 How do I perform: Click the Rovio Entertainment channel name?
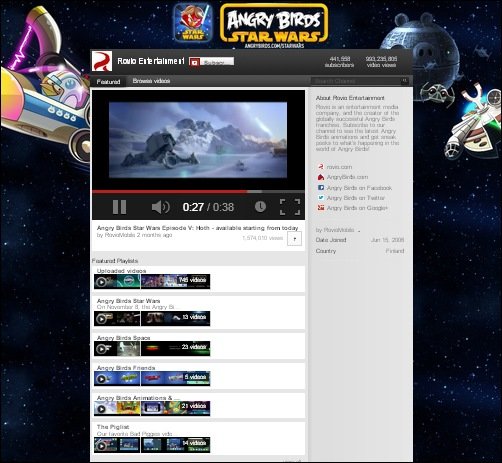(x=151, y=61)
